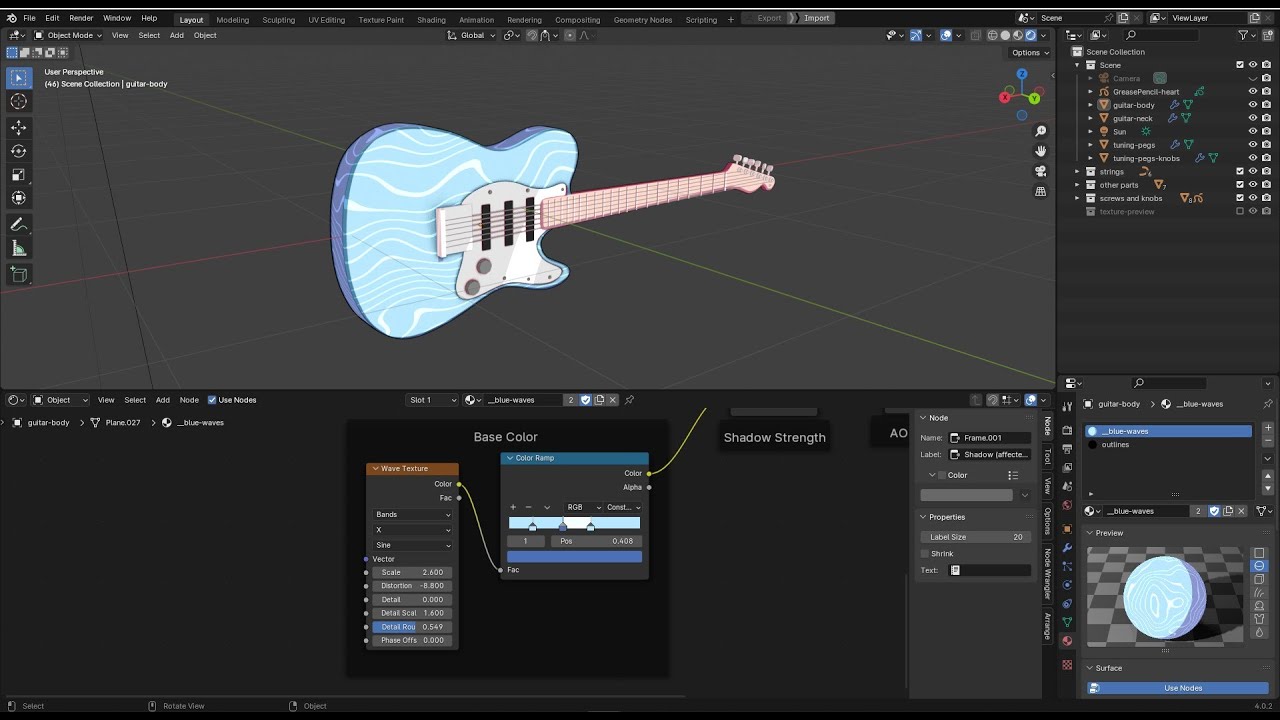Open the Bands type dropdown
The height and width of the screenshot is (720, 1280).
413,515
